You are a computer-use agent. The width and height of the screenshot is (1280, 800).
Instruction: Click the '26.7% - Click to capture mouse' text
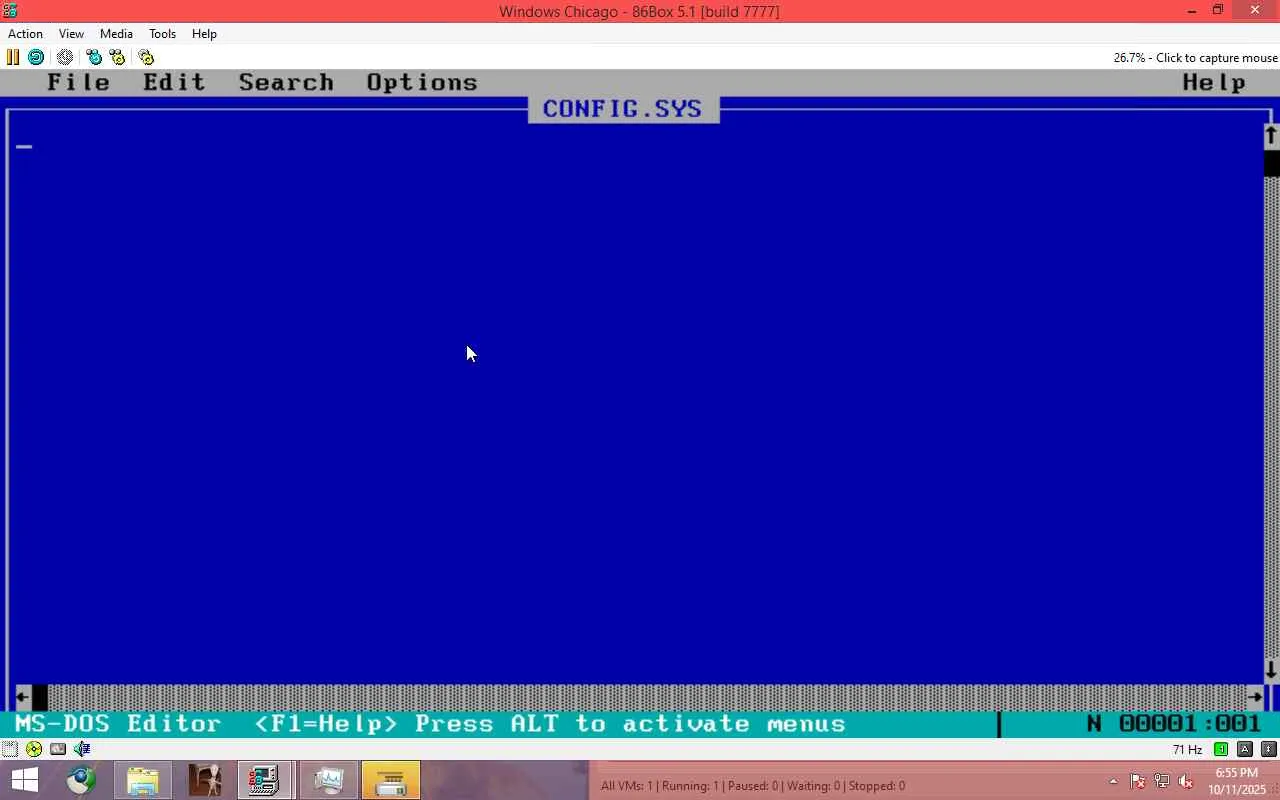[1195, 58]
